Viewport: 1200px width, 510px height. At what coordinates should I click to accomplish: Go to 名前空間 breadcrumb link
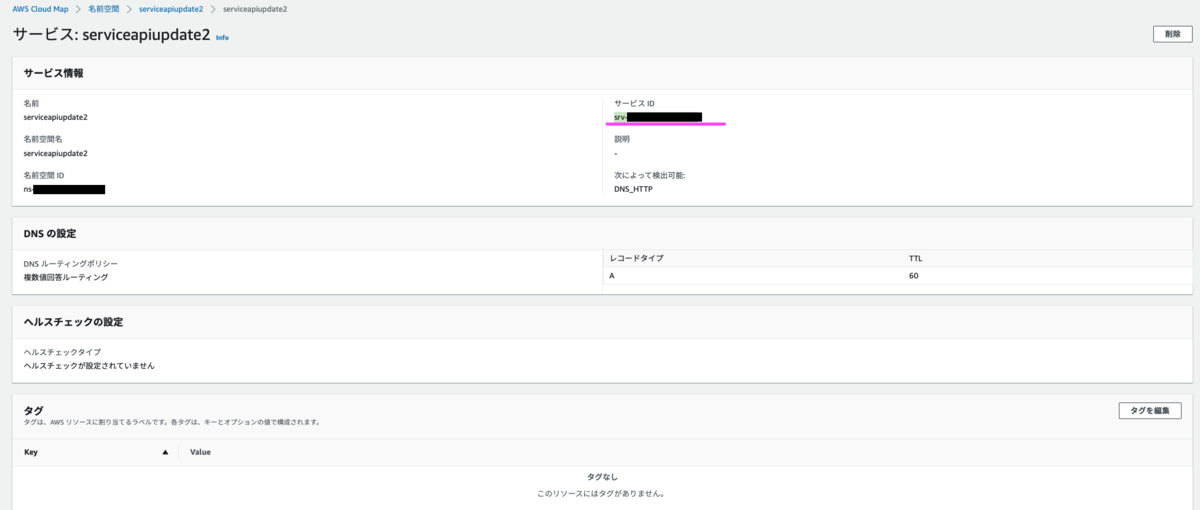click(103, 9)
